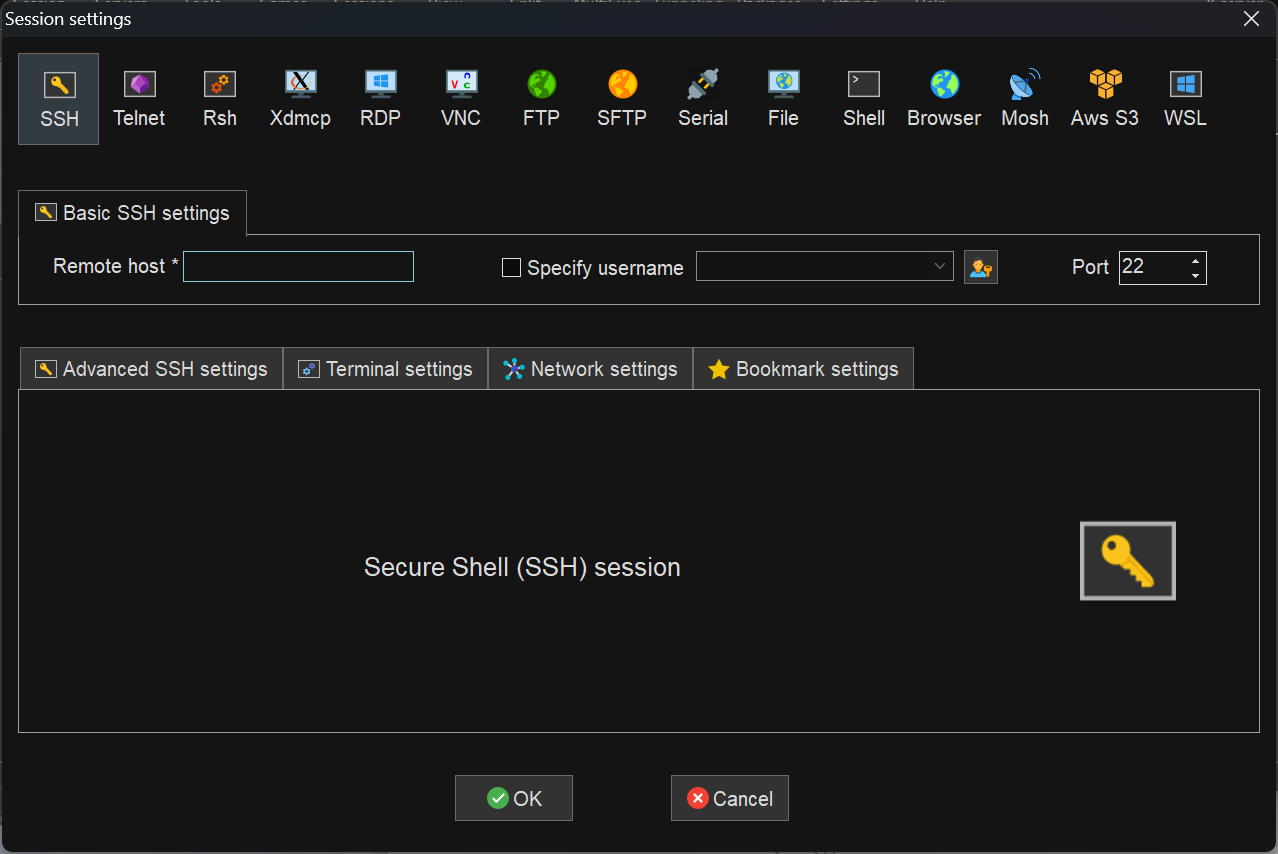Screen dimensions: 1278x854
Task: Choose the Aws S3 session icon
Action: click(x=1105, y=99)
